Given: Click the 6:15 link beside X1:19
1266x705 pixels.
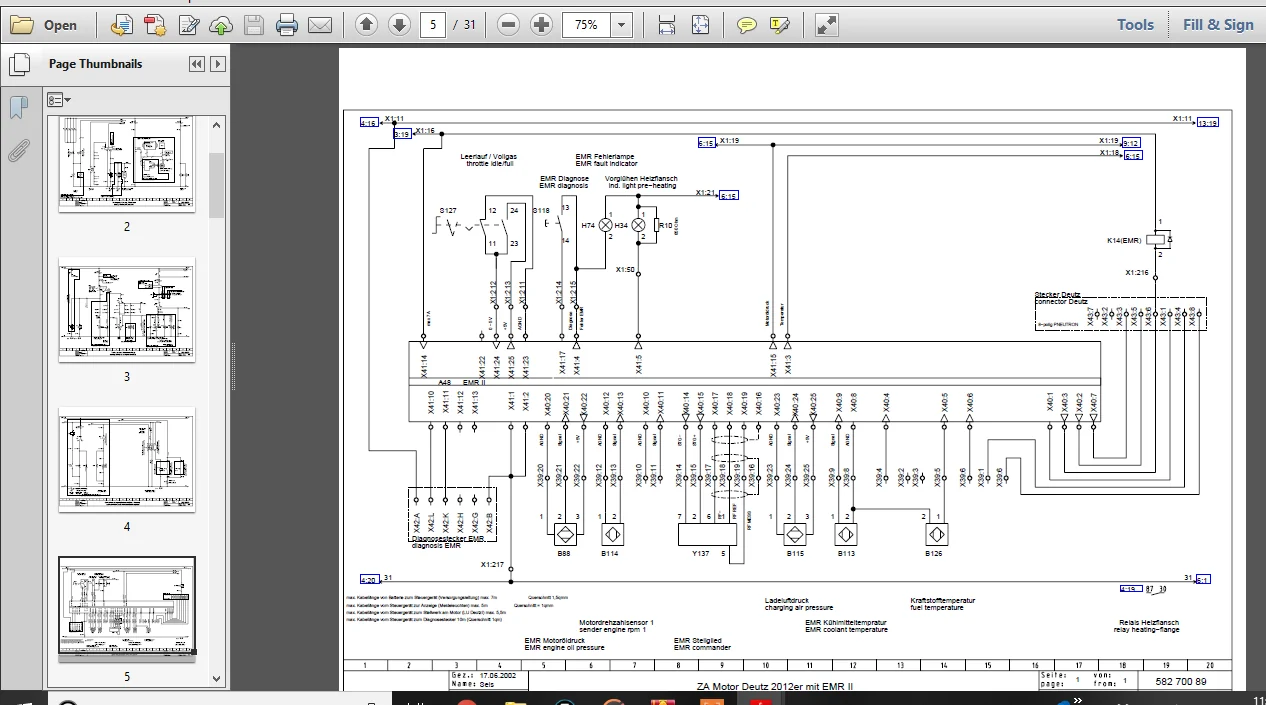Looking at the screenshot, I should point(706,144).
